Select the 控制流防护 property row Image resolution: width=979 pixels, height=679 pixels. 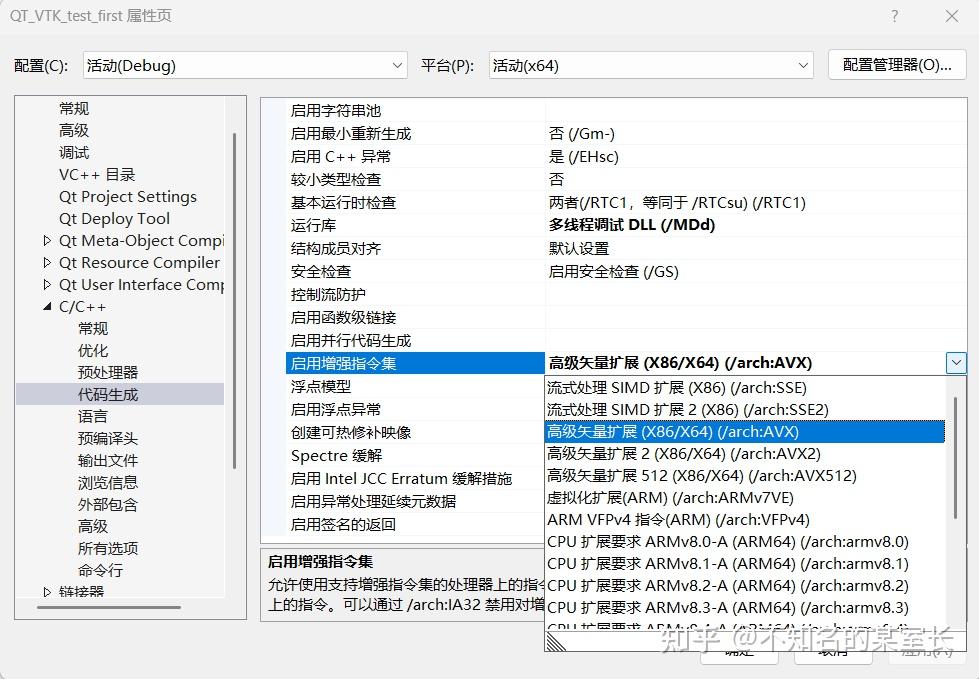tap(626, 295)
